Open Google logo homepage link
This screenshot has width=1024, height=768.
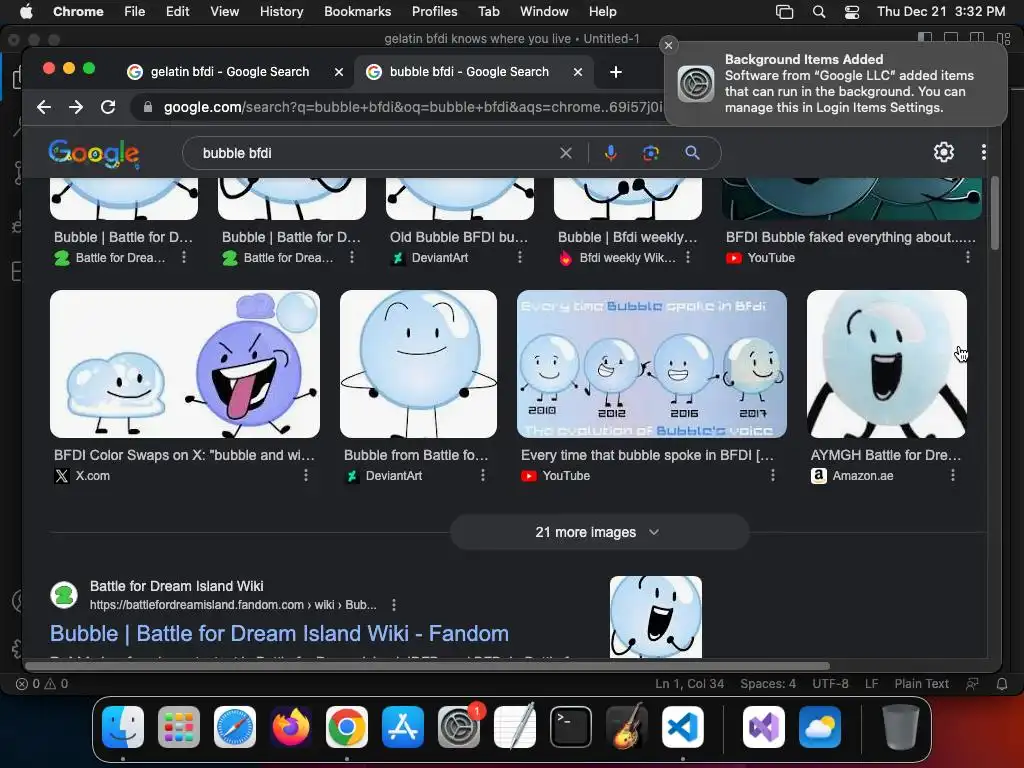[94, 153]
